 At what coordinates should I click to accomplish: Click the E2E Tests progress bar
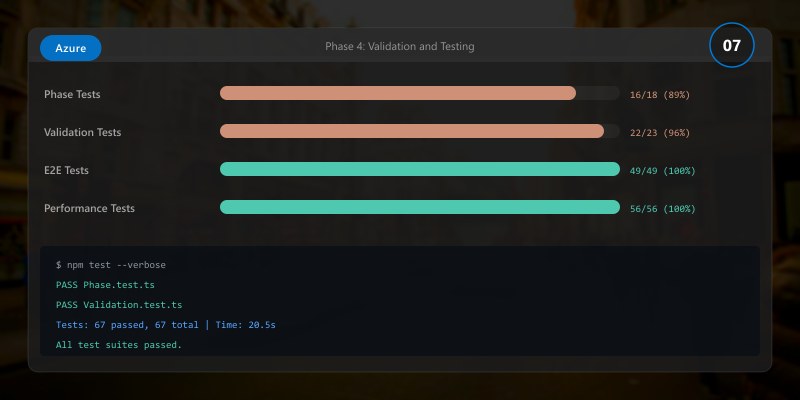(x=419, y=169)
